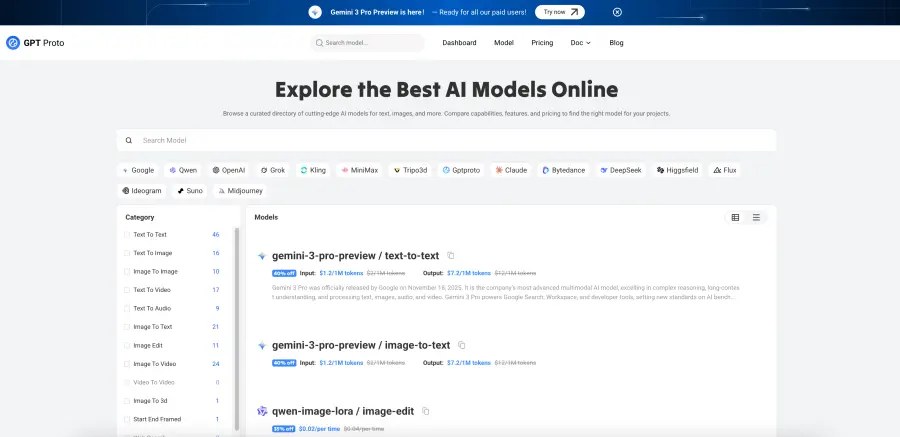Filter models by Google provider

tap(138, 170)
